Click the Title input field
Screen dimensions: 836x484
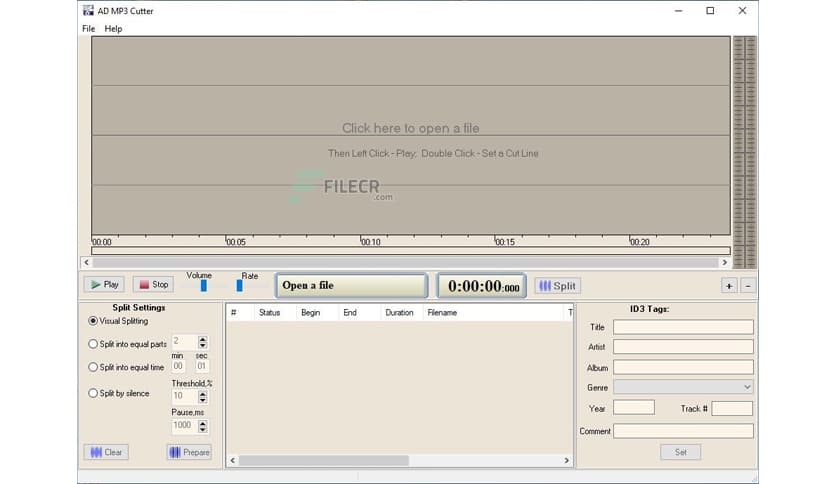tap(684, 327)
